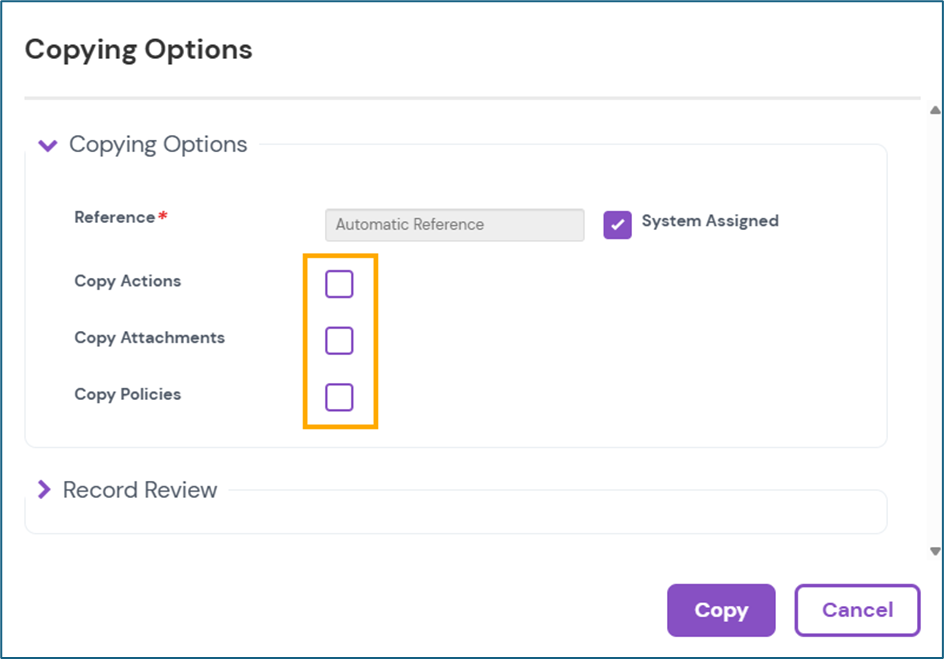Viewport: 944px width, 659px height.
Task: Click the scrollbar down arrow
Action: point(935,551)
